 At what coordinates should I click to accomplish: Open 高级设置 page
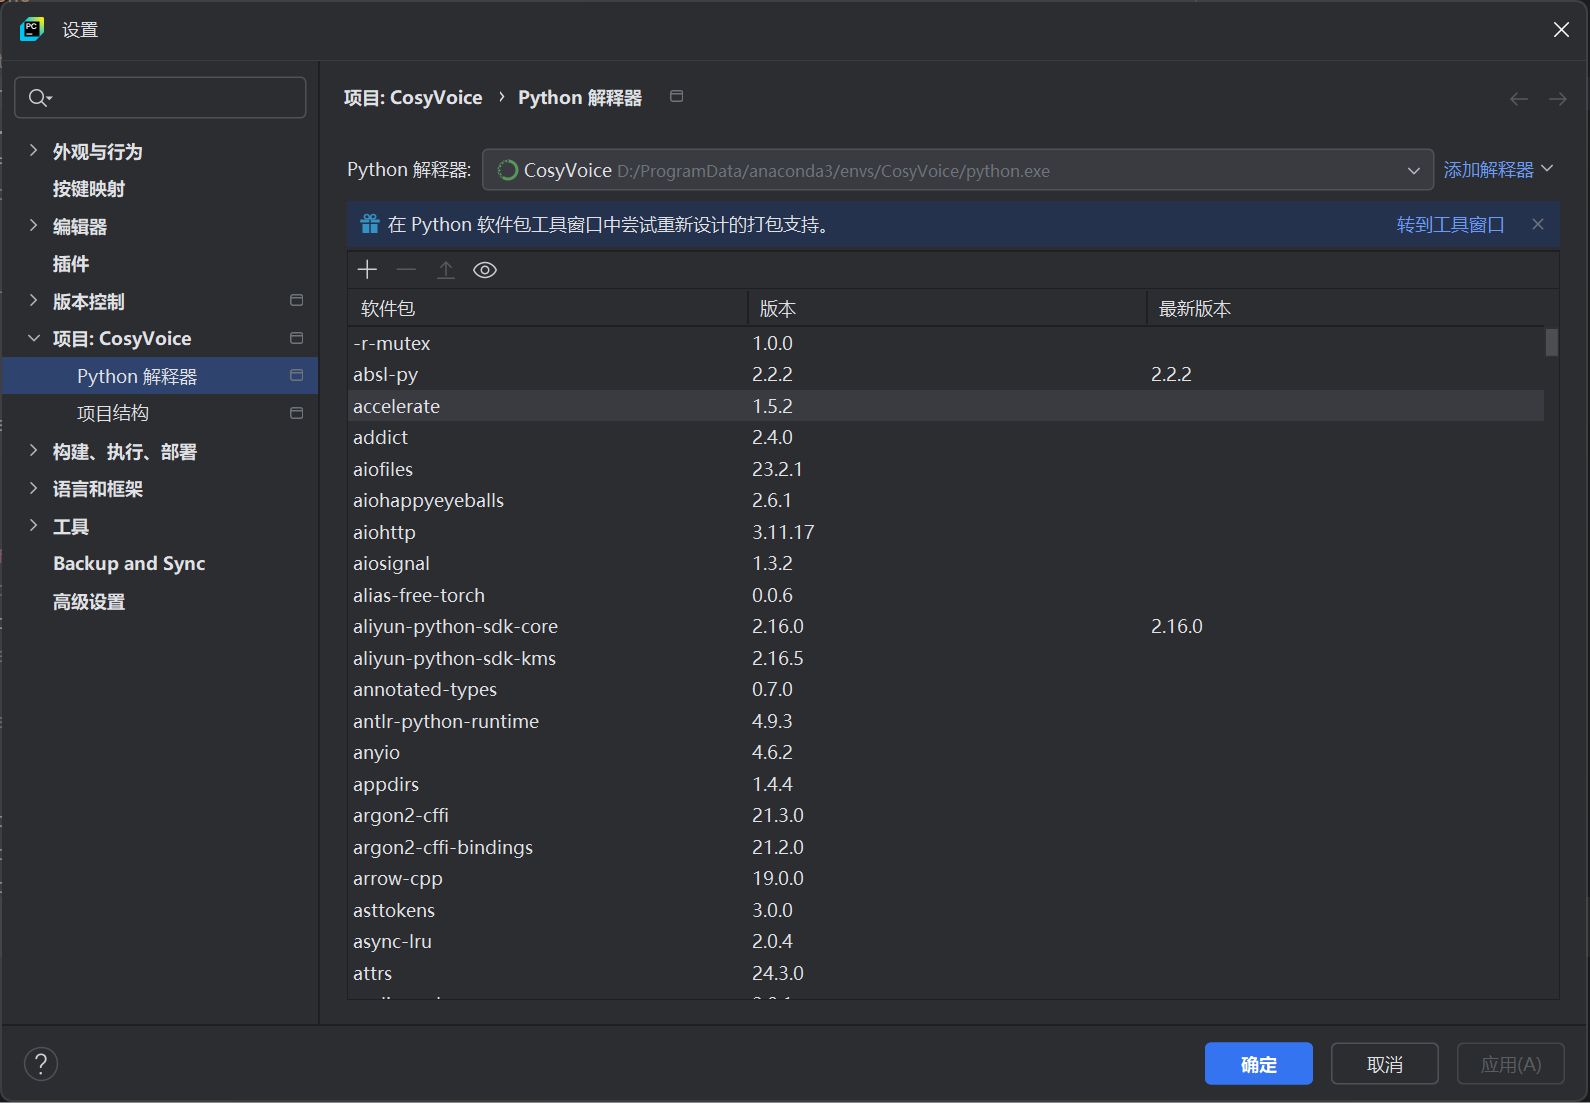(89, 602)
